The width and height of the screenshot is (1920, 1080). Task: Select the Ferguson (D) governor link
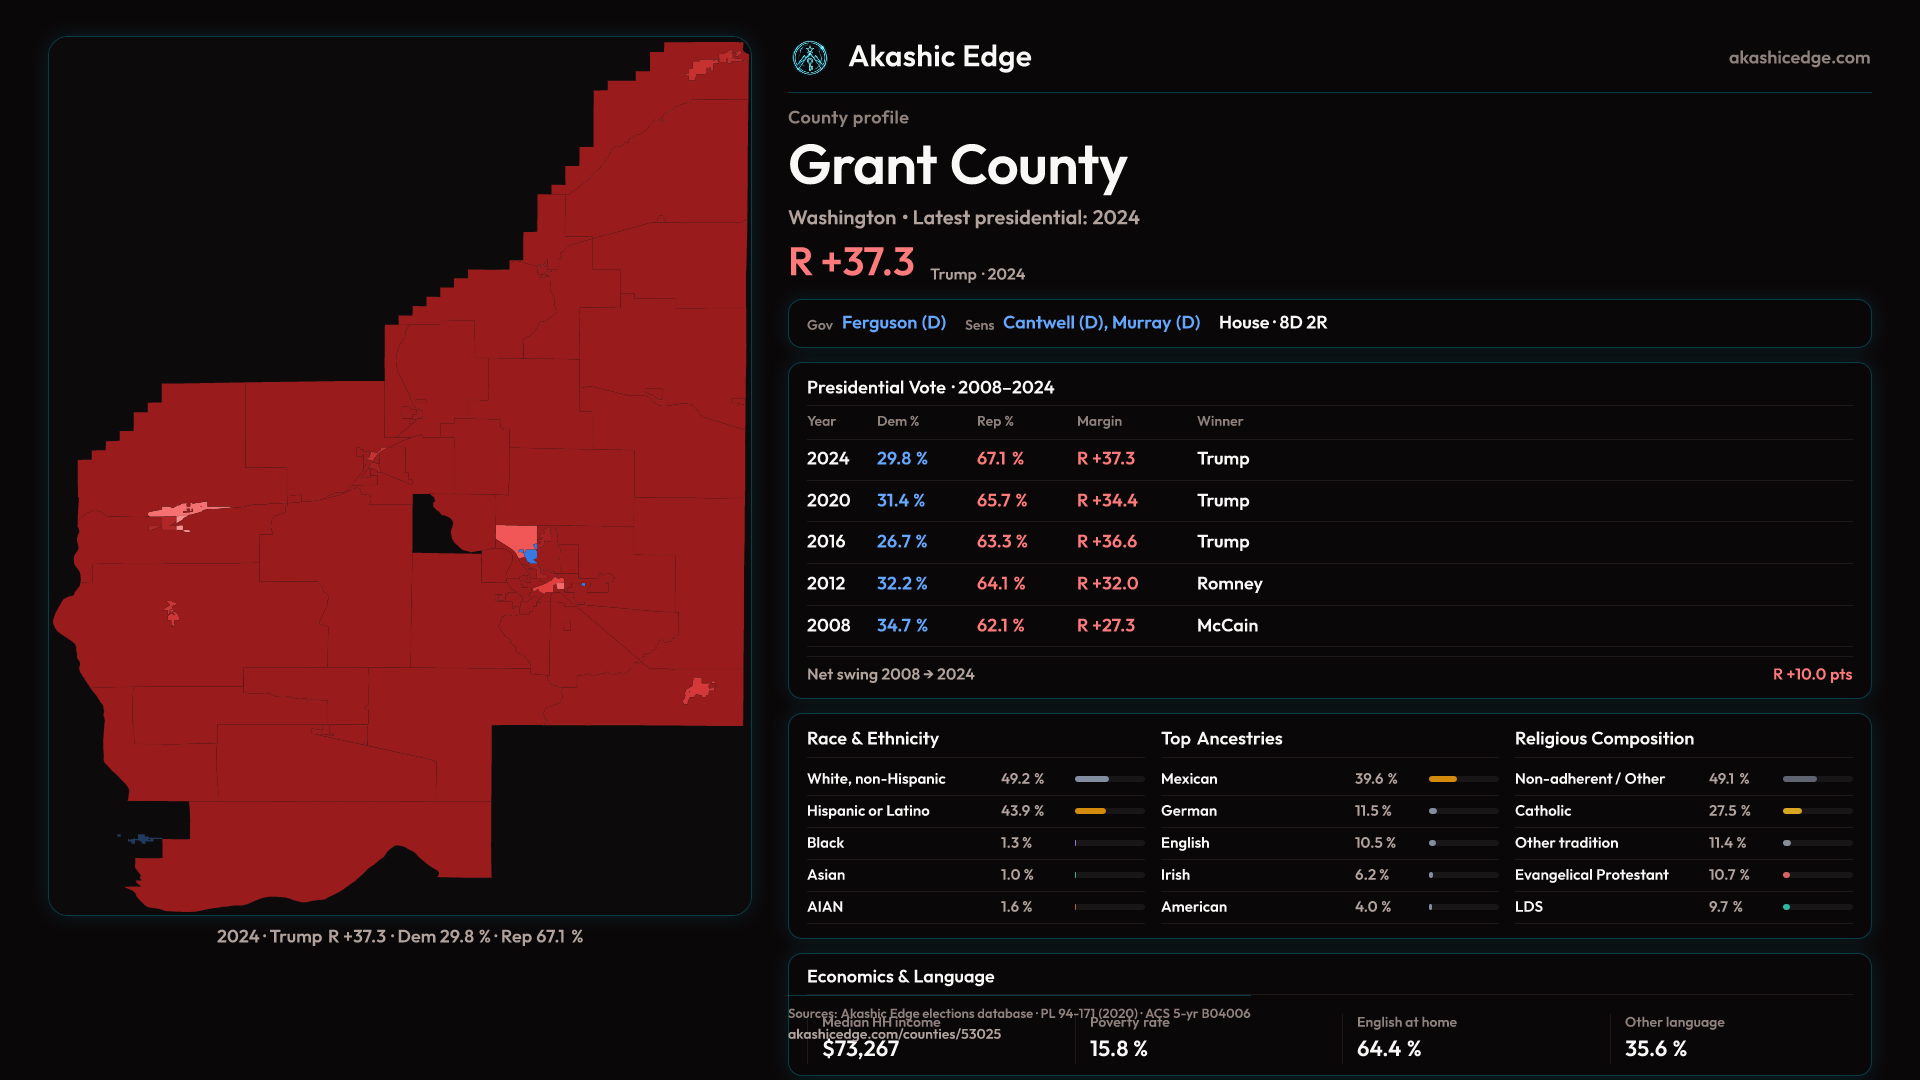[893, 323]
